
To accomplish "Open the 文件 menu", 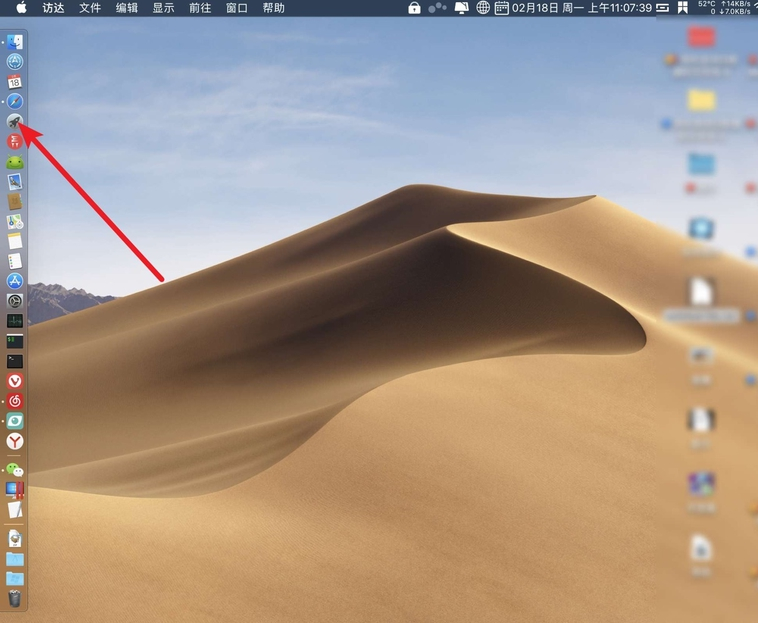I will click(x=90, y=8).
